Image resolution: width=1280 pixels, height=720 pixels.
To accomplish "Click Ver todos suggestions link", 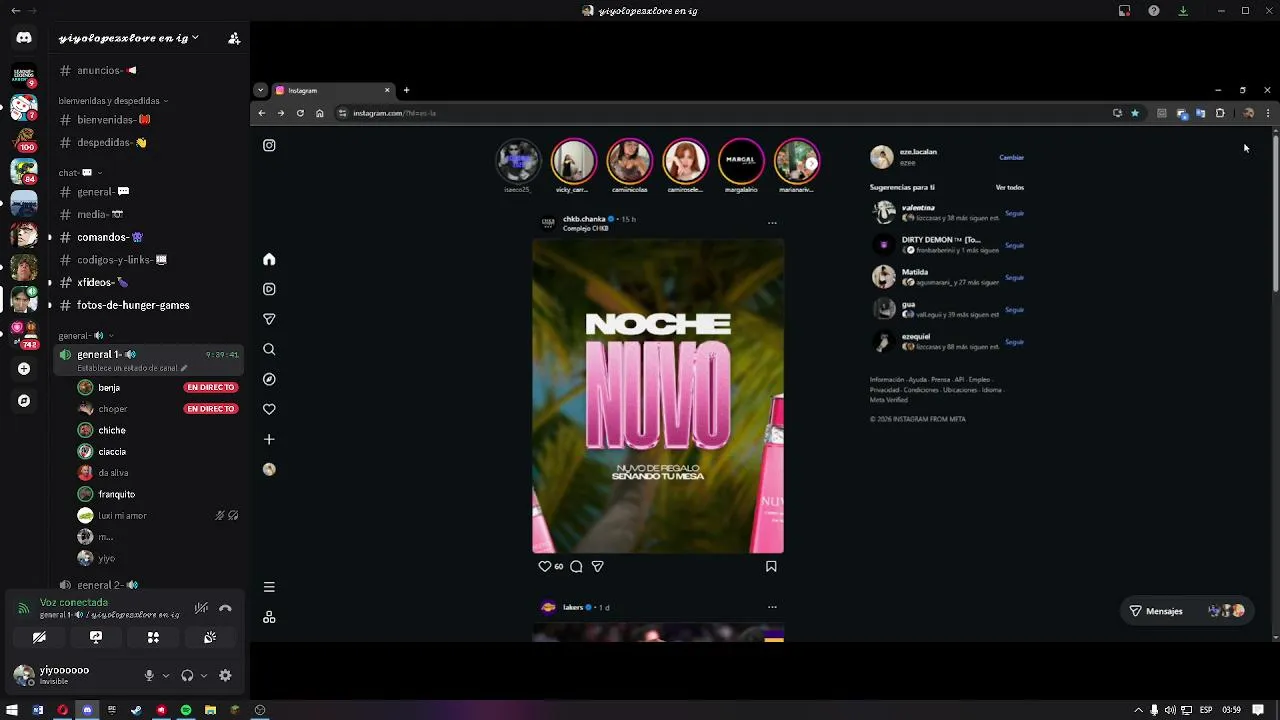I will [x=1009, y=187].
